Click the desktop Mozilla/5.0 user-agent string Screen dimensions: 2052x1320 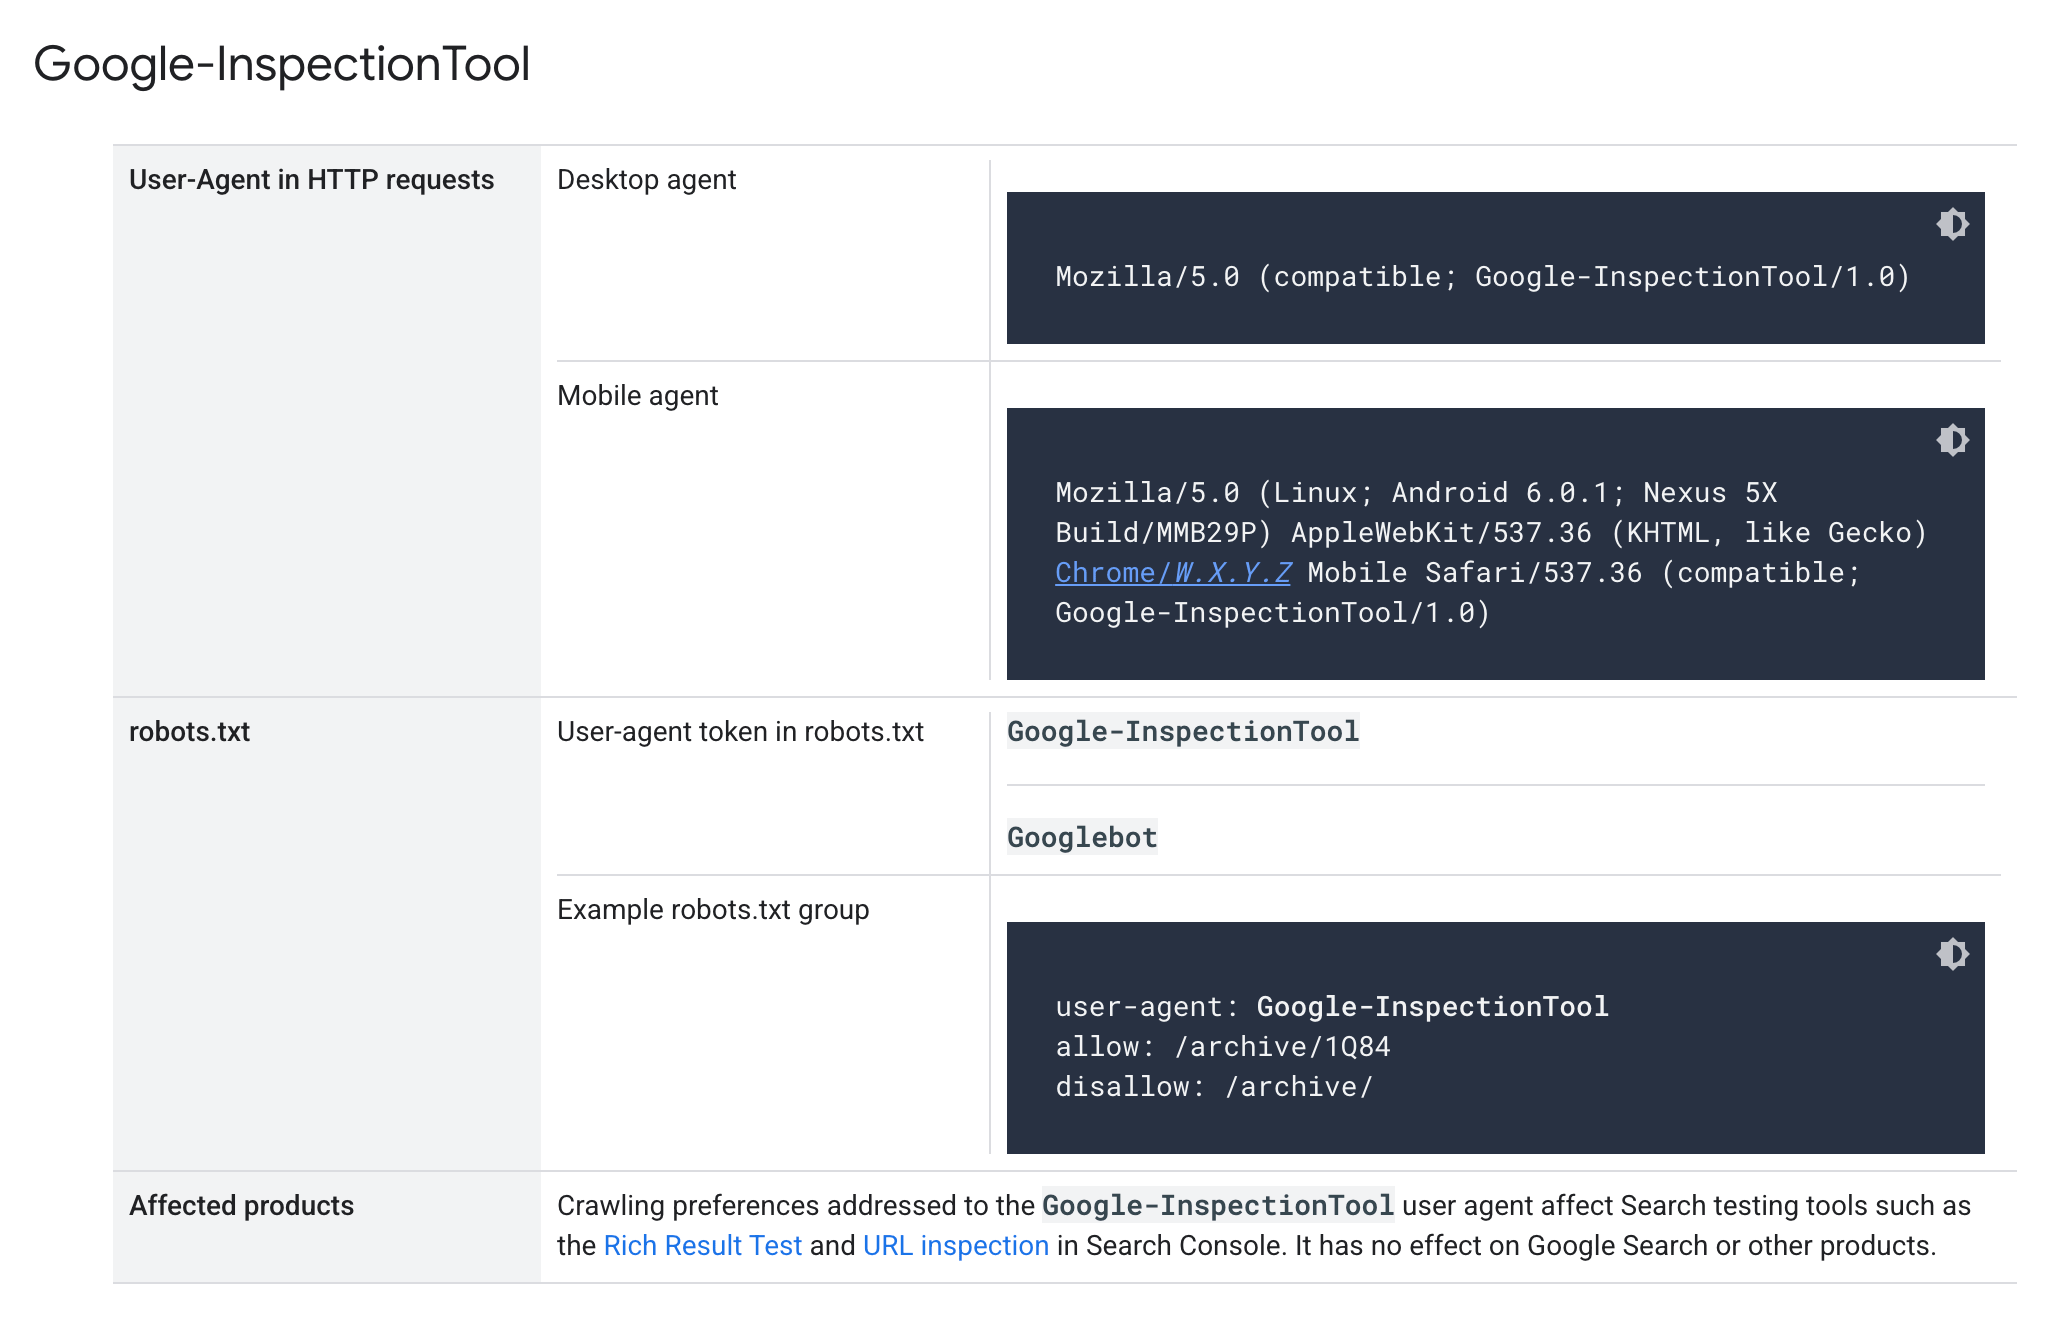click(x=1483, y=277)
